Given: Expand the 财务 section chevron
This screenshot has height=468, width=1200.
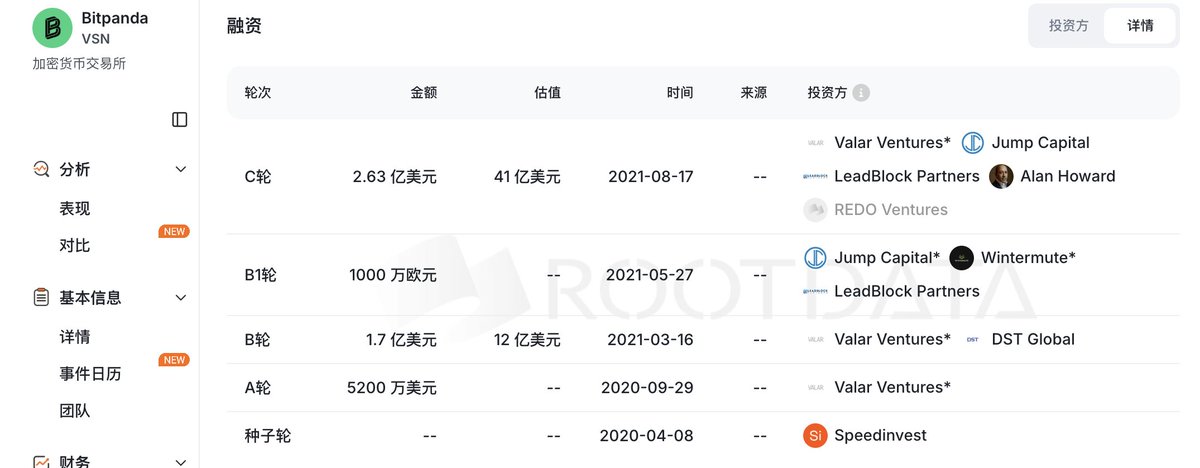Looking at the screenshot, I should (x=181, y=462).
